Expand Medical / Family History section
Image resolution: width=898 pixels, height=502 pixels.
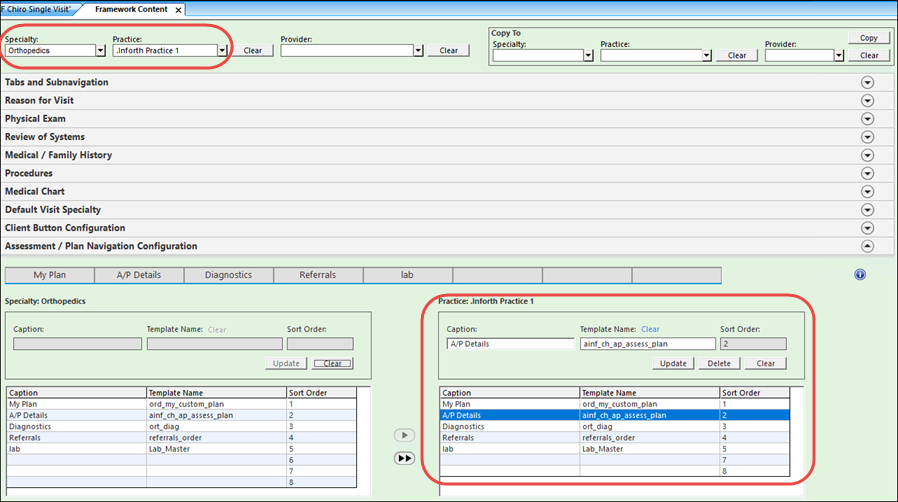coord(868,155)
